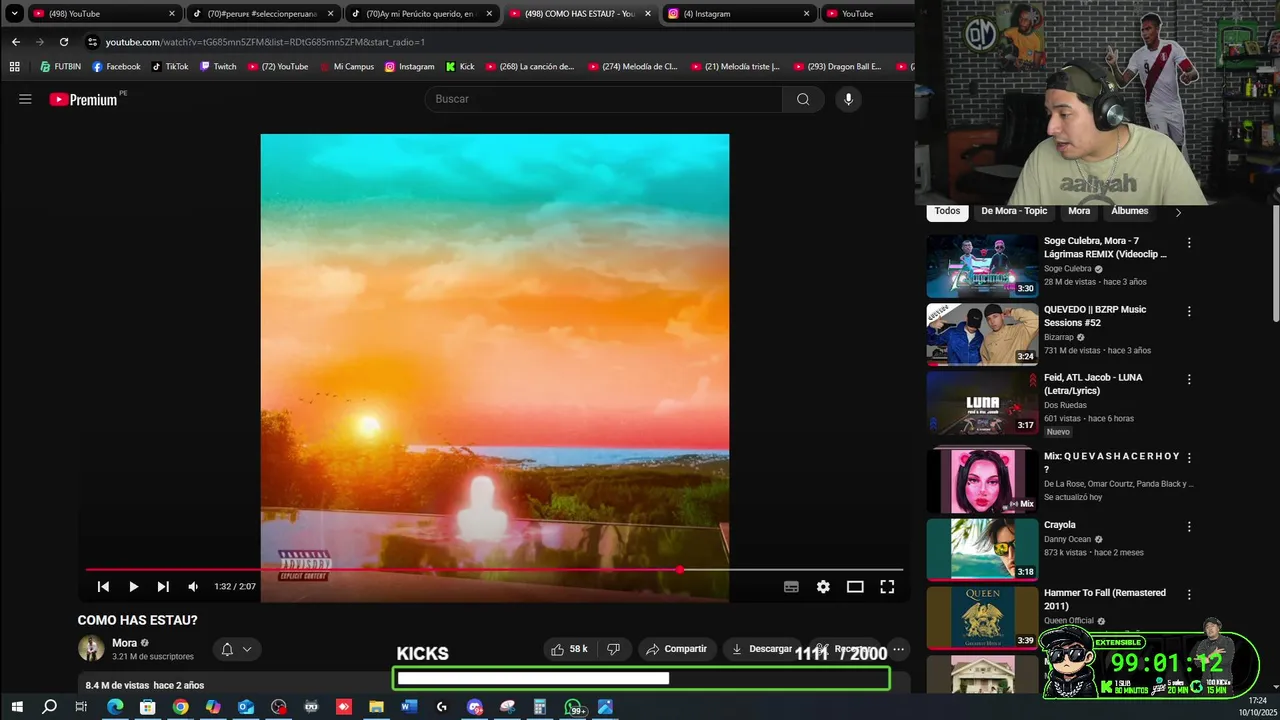Open Mora channel avatar
This screenshot has width=1280, height=720.
coord(91,648)
